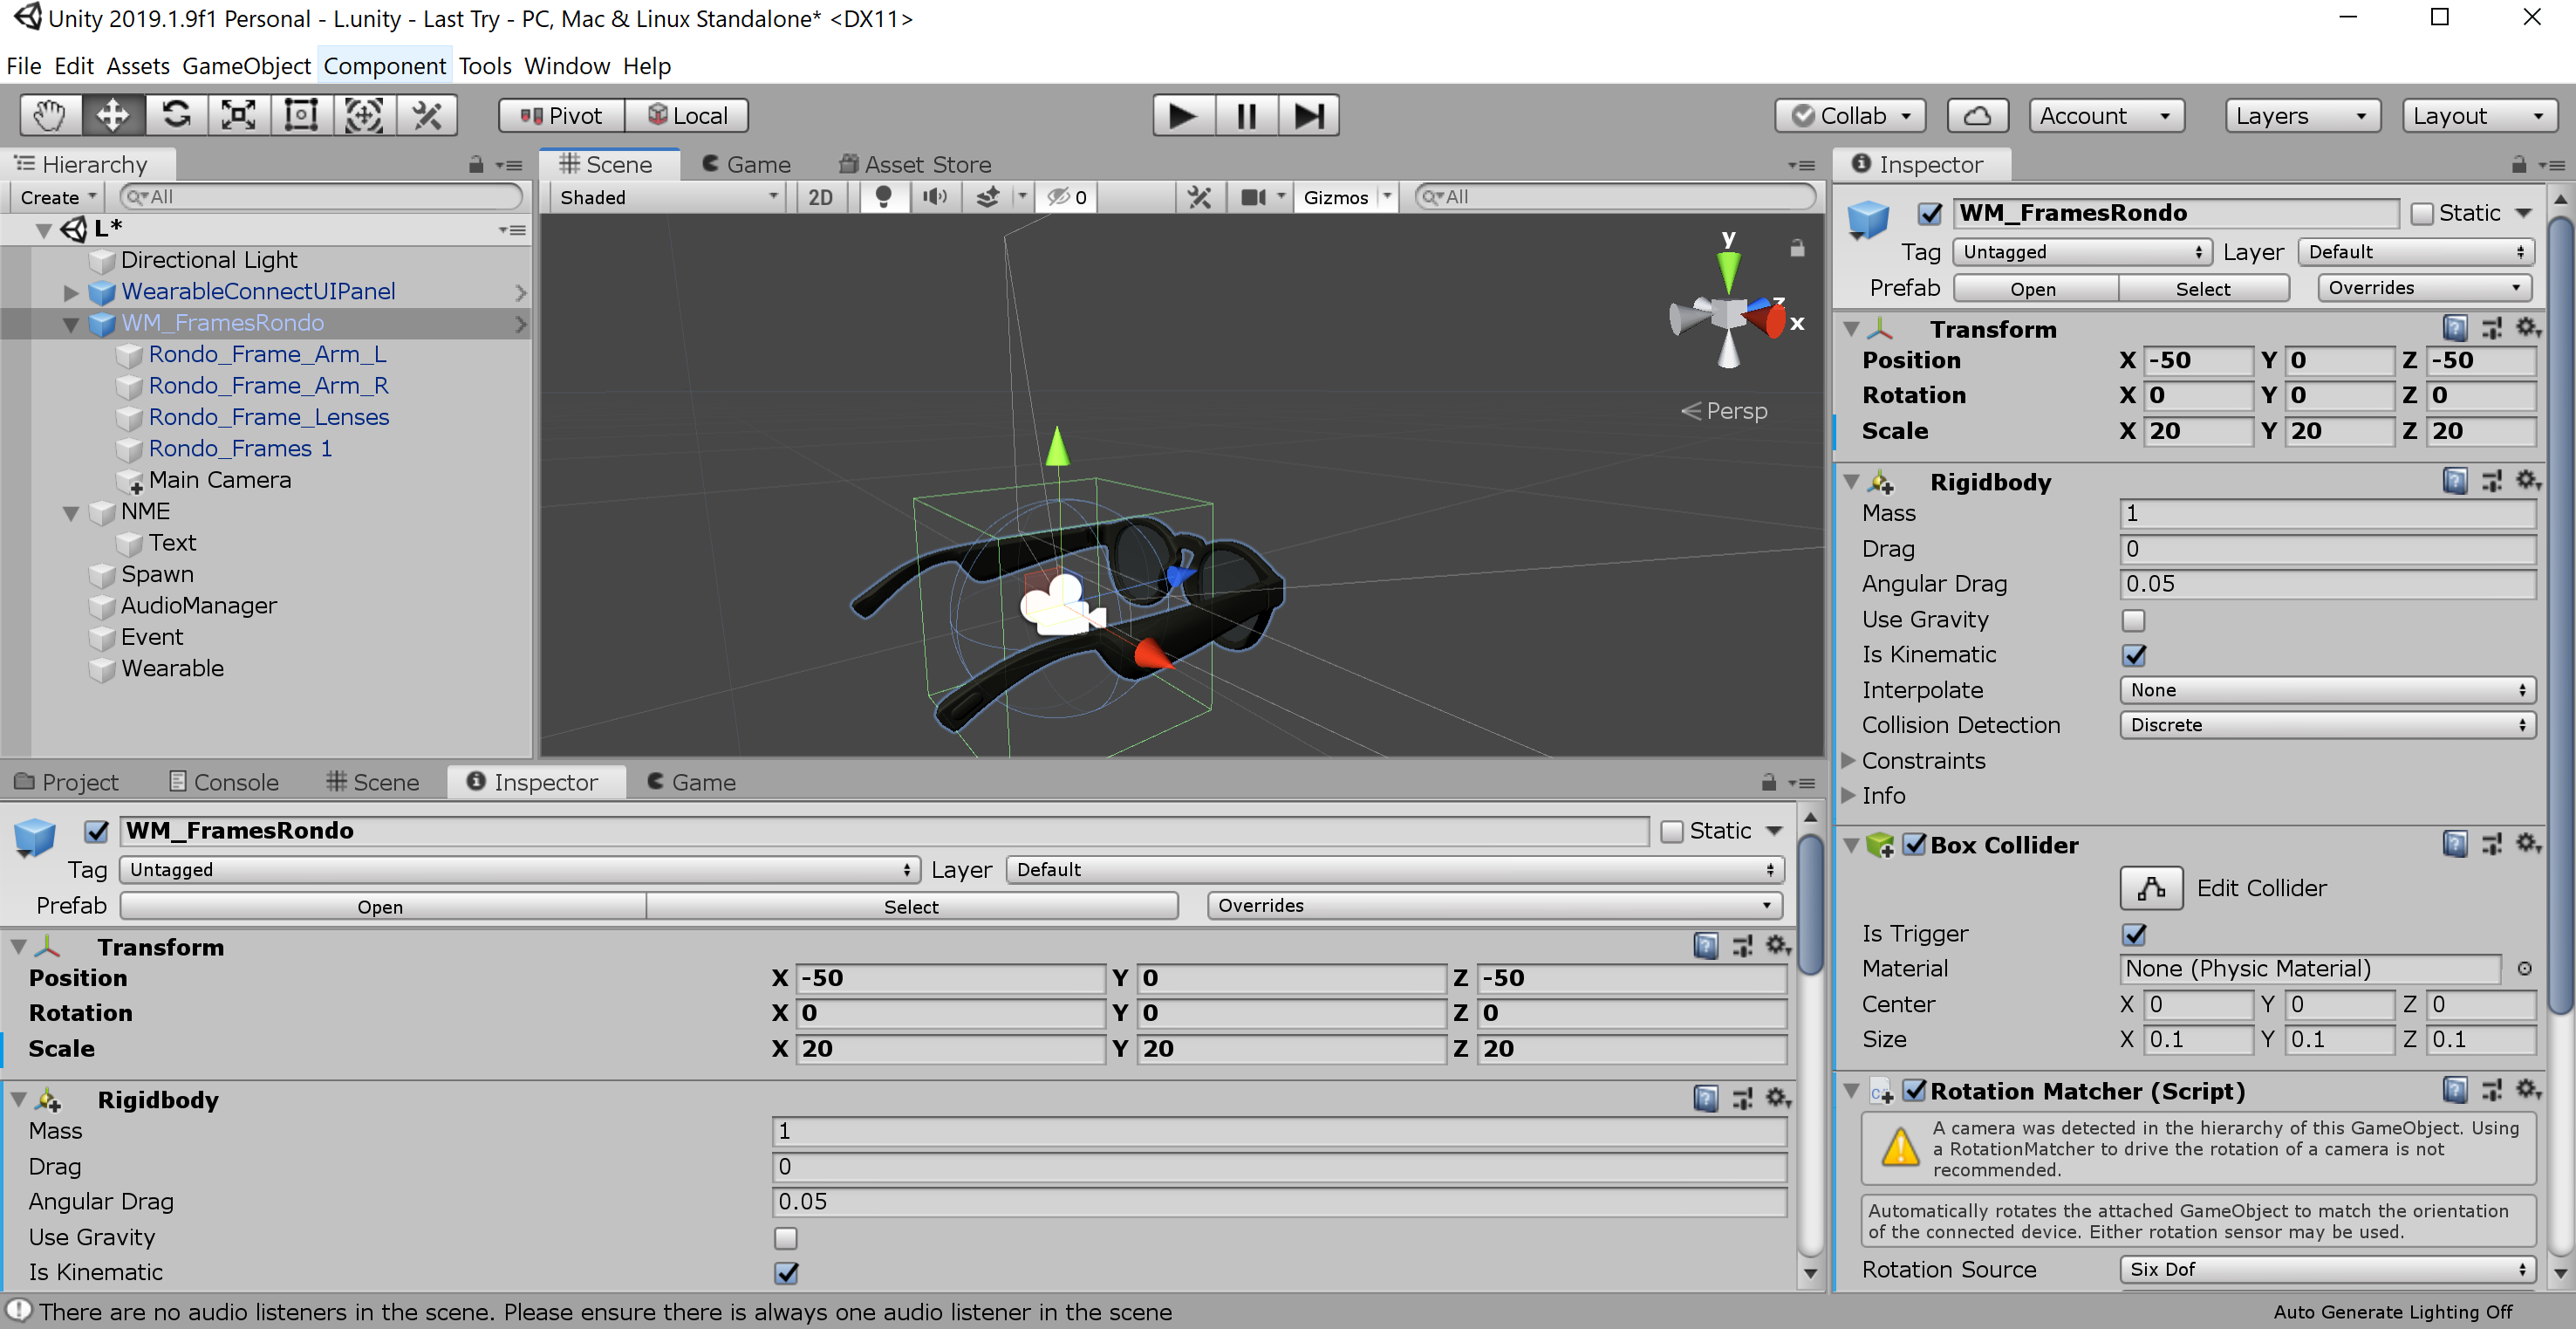Click the cloud services icon
The height and width of the screenshot is (1329, 2576).
pos(1977,115)
